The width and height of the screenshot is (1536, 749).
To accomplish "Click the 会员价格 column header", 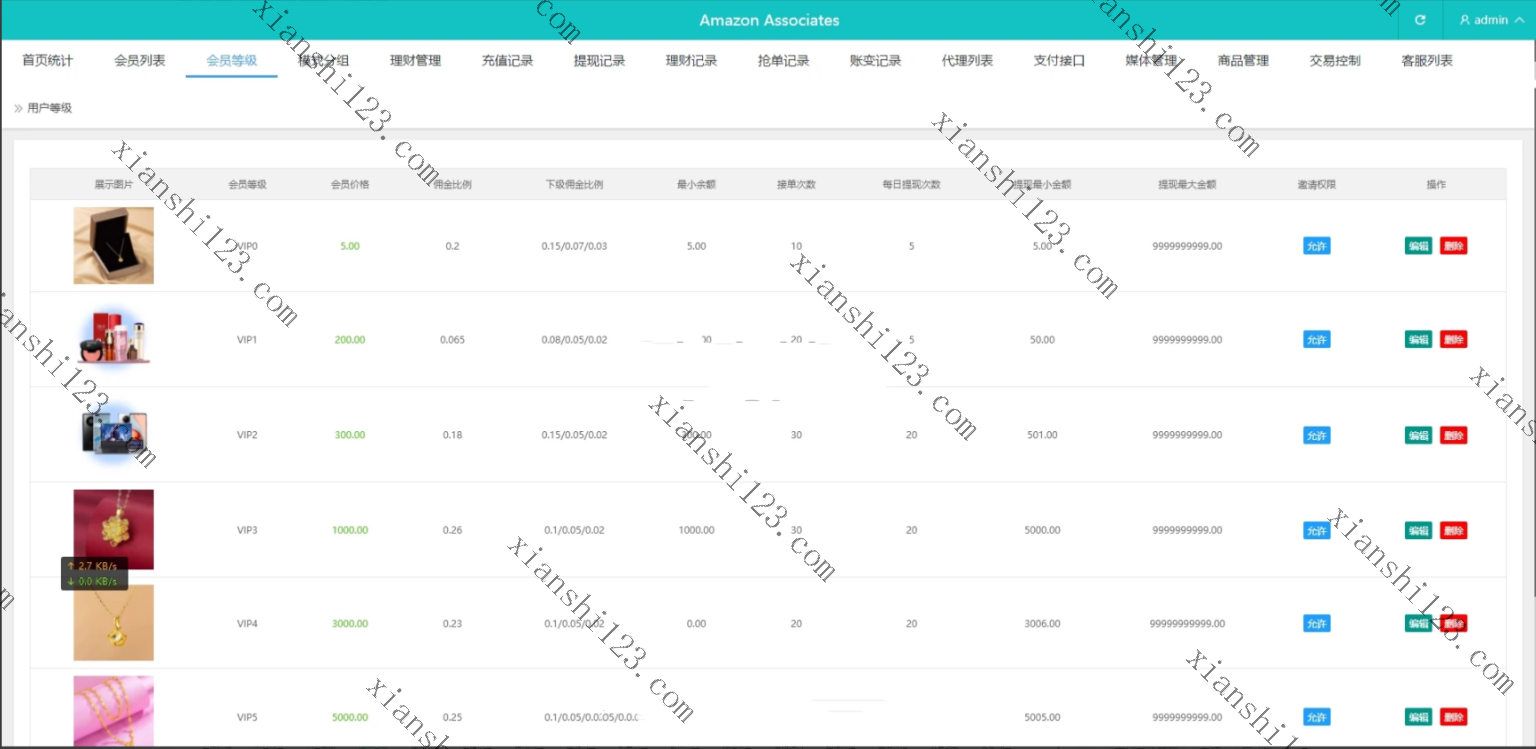I will [x=350, y=185].
